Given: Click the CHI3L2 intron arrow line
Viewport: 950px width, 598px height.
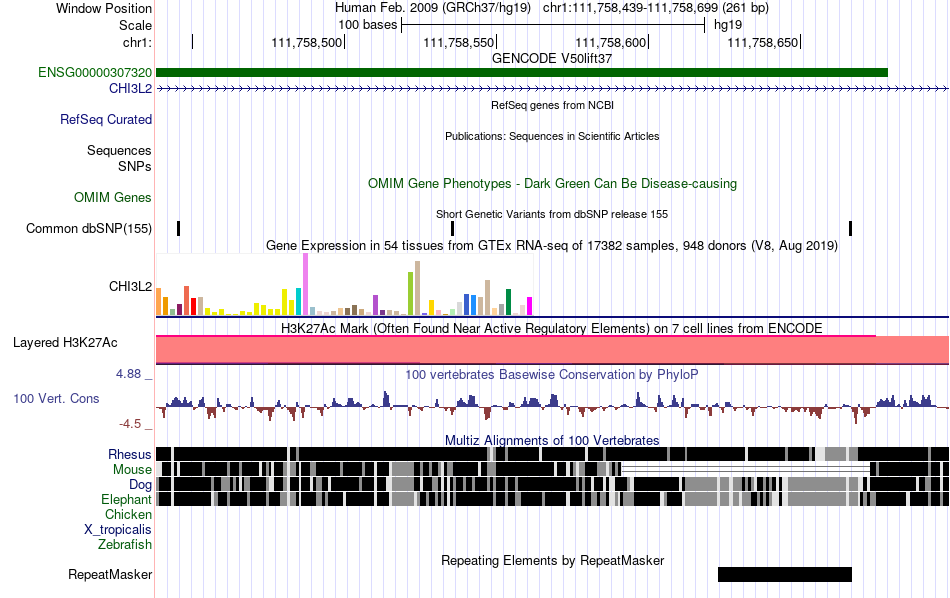Looking at the screenshot, I should tap(552, 89).
